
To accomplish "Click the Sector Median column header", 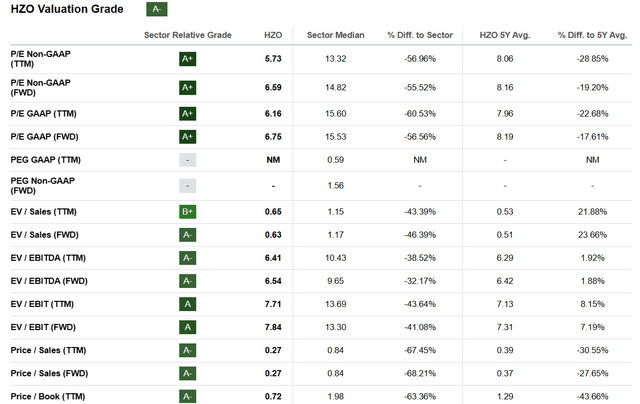I will point(336,35).
